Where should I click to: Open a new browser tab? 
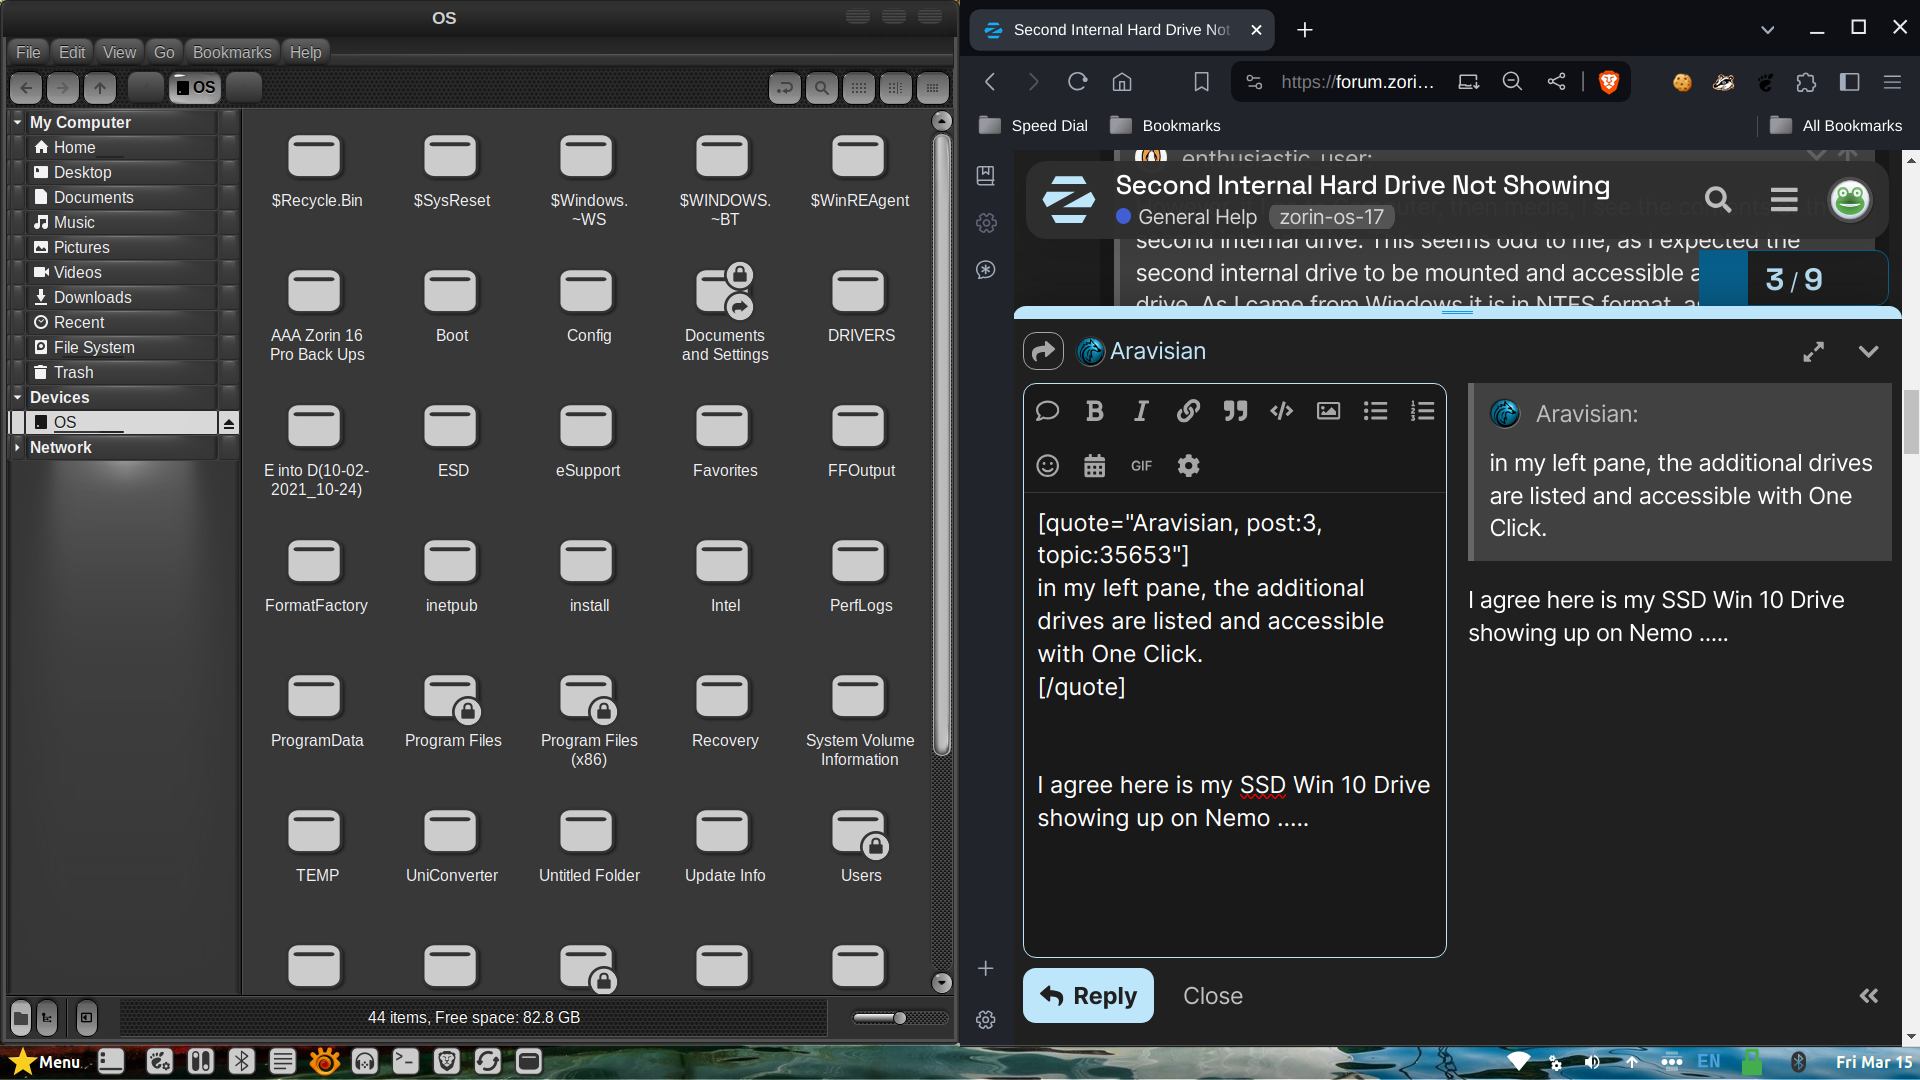click(x=1305, y=30)
